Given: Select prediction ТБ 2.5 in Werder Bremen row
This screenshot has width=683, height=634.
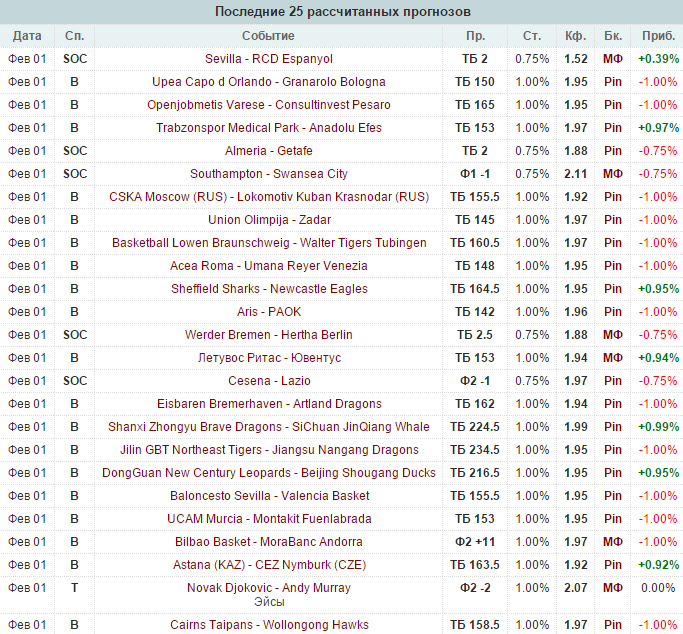Looking at the screenshot, I should [475, 335].
